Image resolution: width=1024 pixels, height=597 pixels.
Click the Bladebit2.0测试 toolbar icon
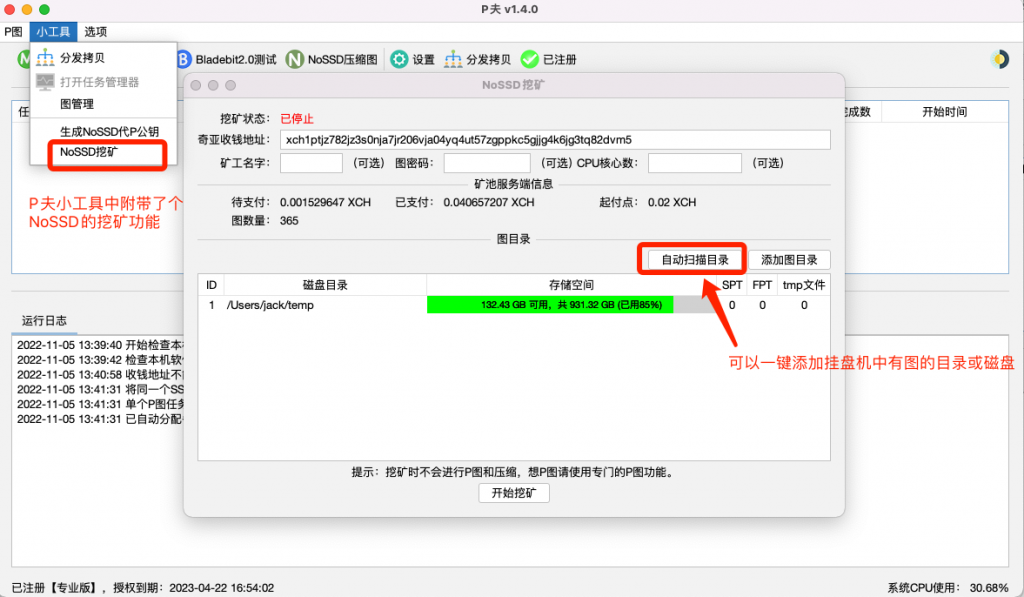184,60
